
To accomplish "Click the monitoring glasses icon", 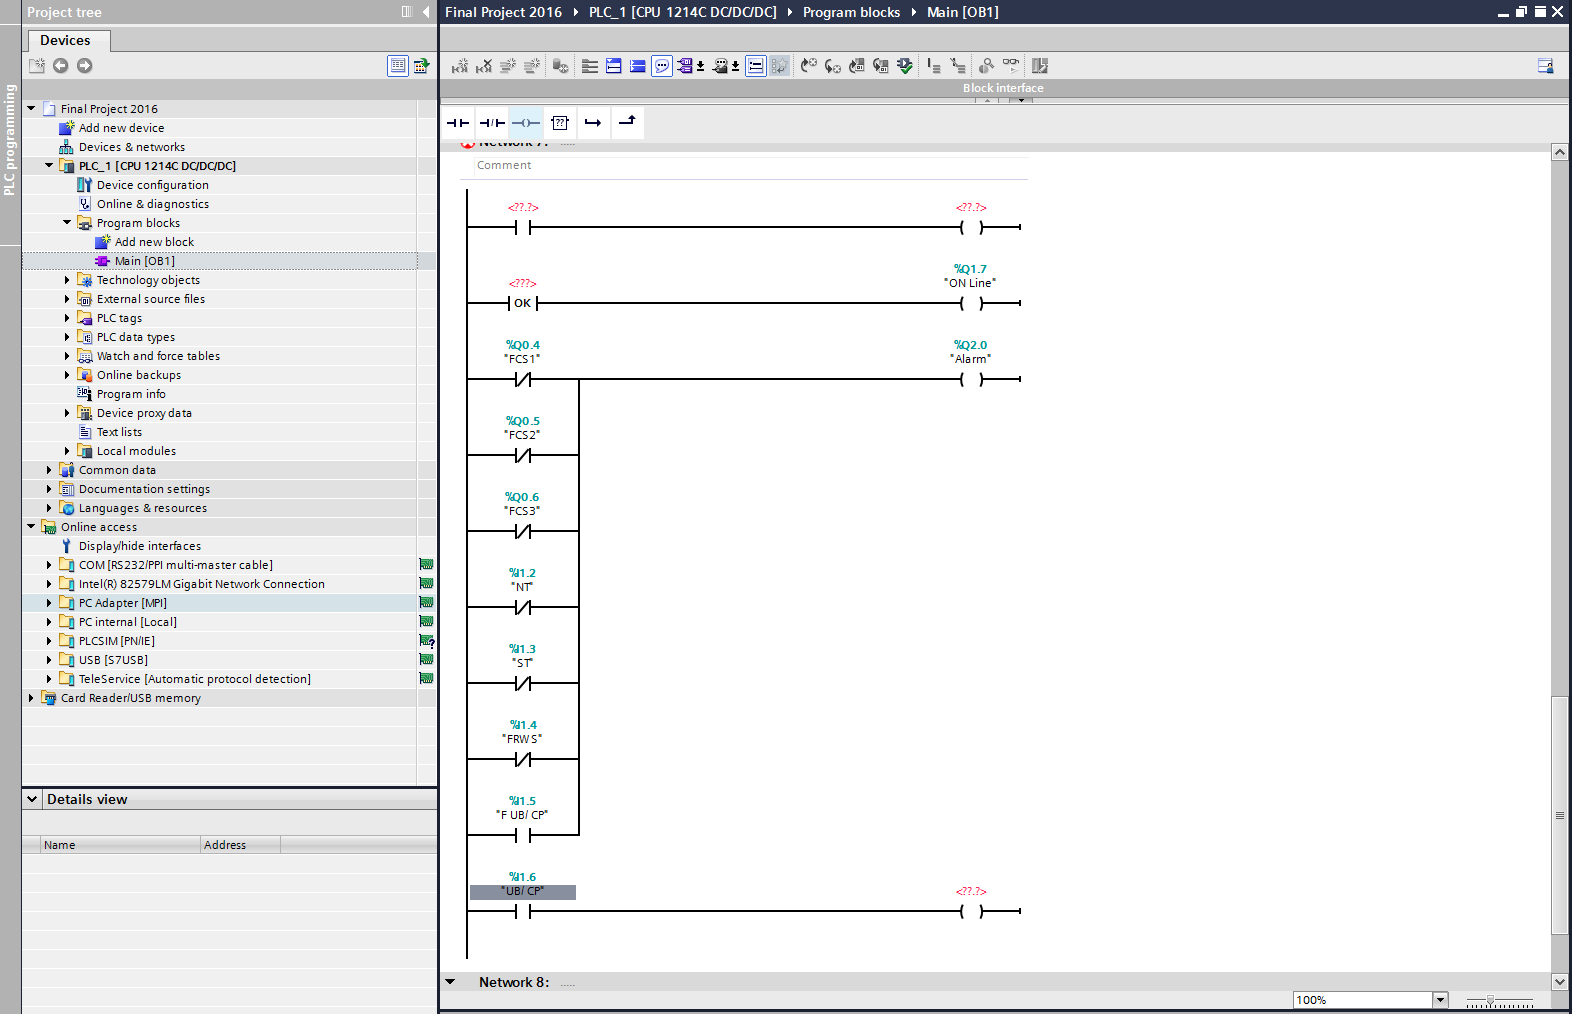I will (1011, 66).
